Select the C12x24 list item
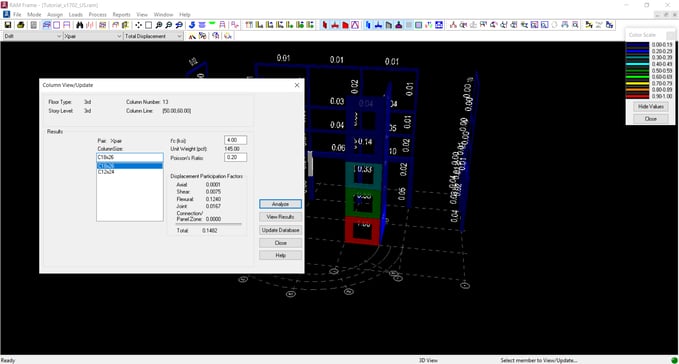The image size is (679, 364). coord(130,172)
